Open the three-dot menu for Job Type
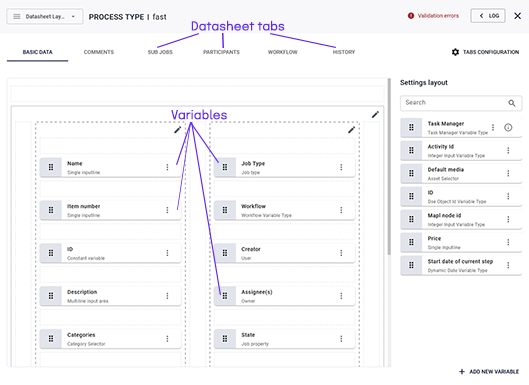Image resolution: width=529 pixels, height=385 pixels. [x=341, y=167]
